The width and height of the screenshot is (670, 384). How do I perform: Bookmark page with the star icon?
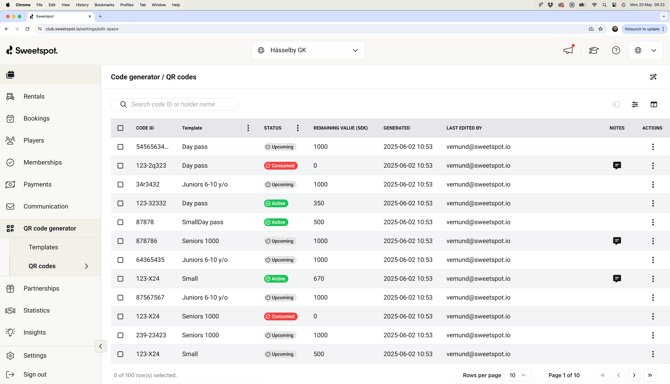600,29
